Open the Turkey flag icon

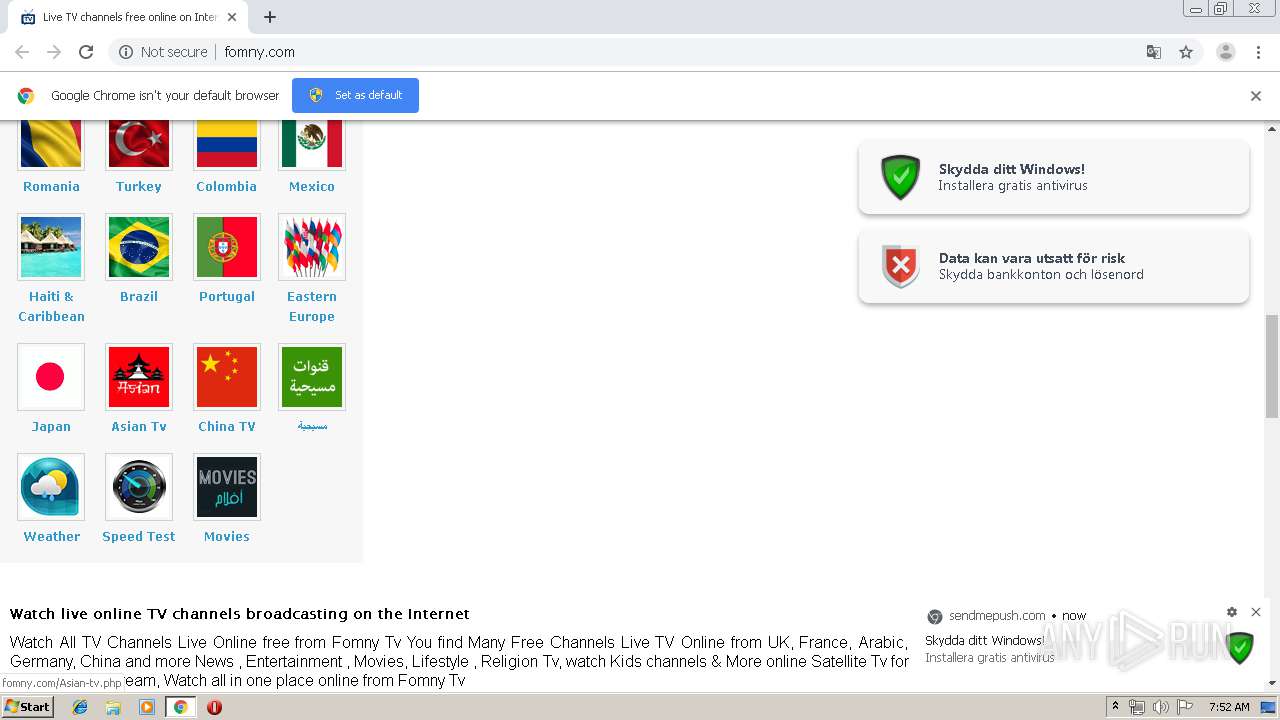[x=139, y=144]
